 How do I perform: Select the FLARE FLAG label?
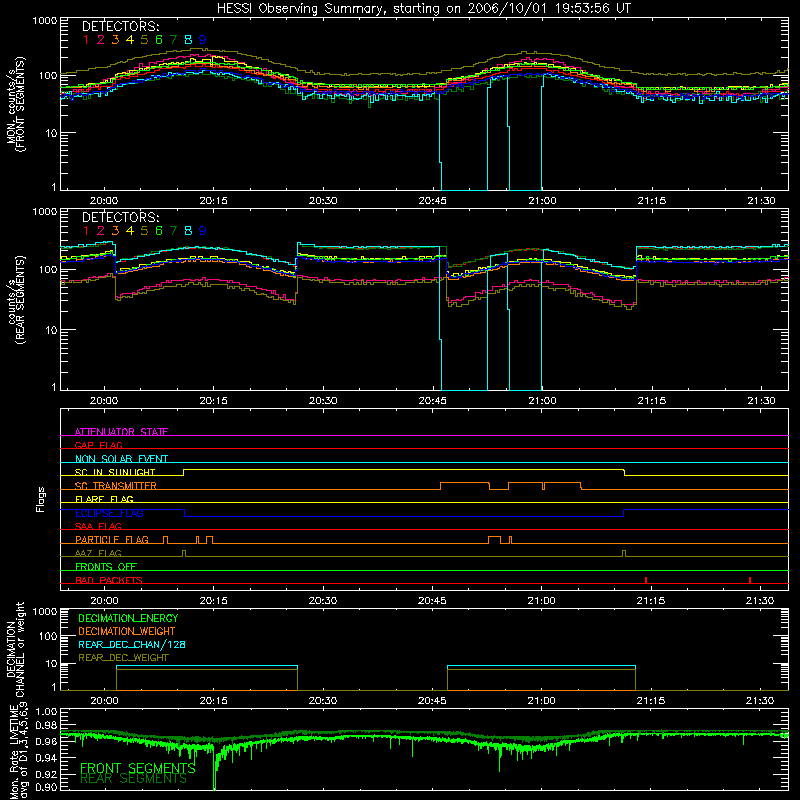(x=104, y=499)
